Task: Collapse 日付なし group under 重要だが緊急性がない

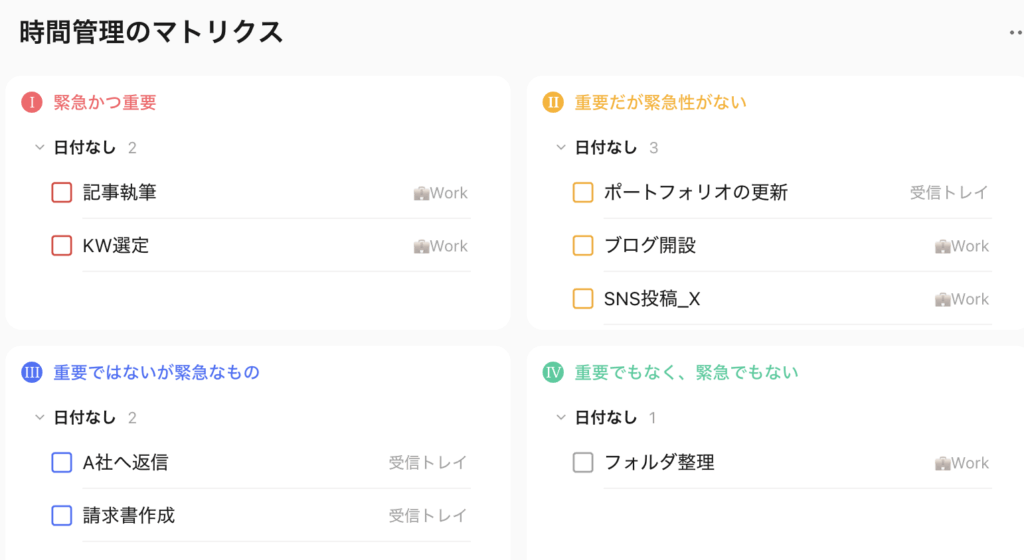Action: click(561, 148)
